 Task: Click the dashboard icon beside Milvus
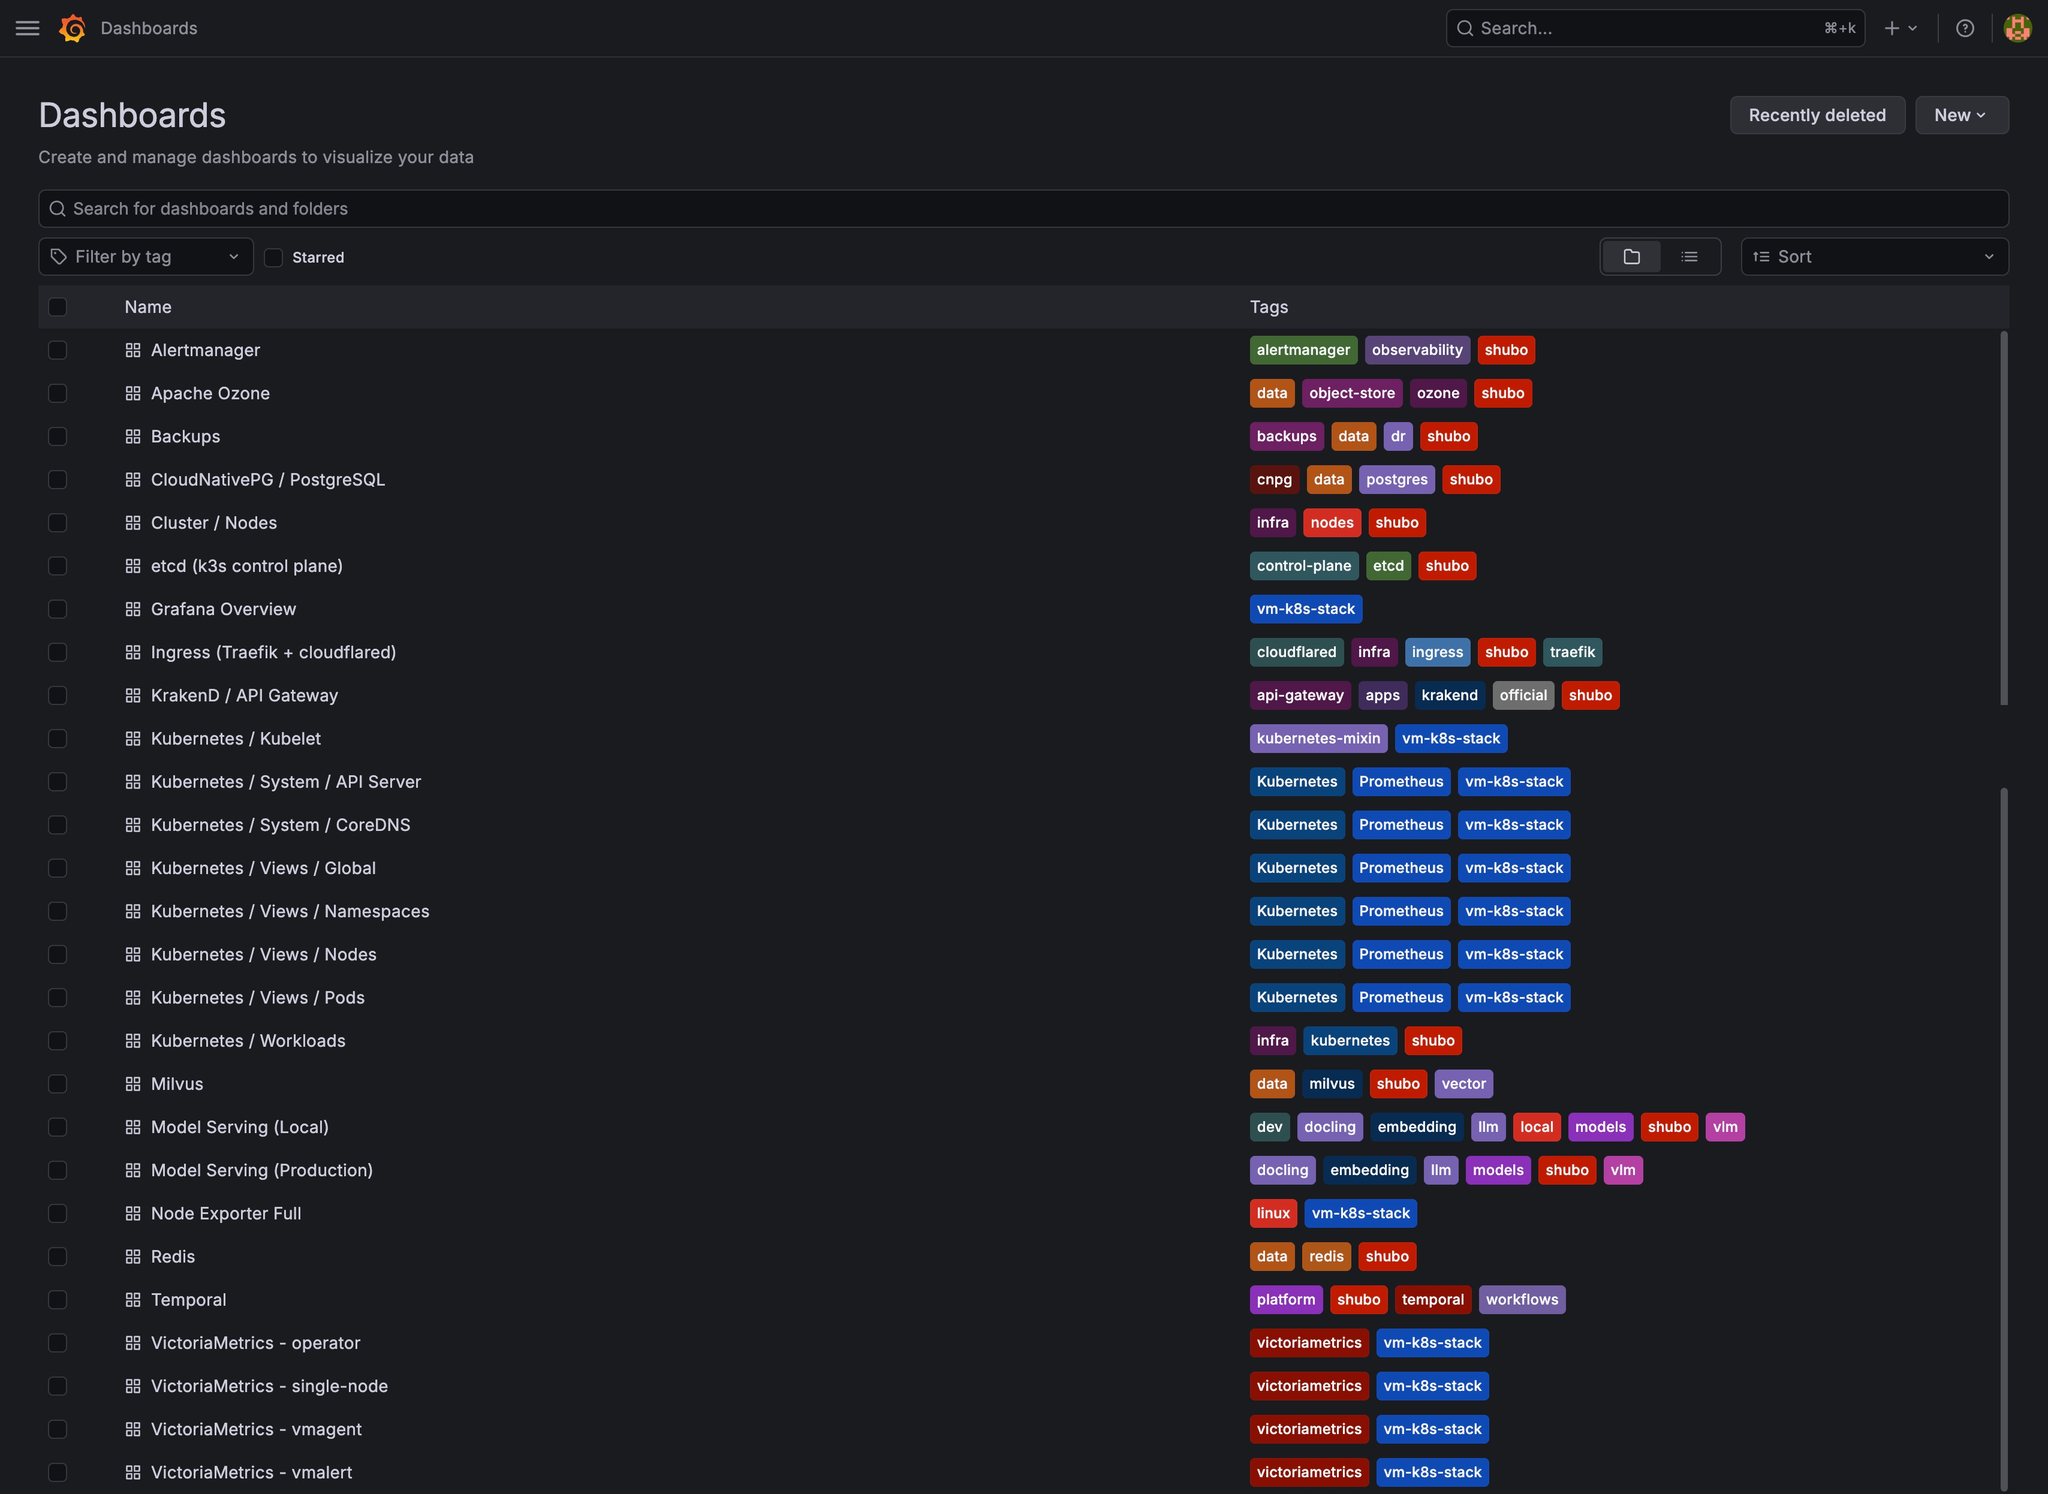coord(133,1084)
